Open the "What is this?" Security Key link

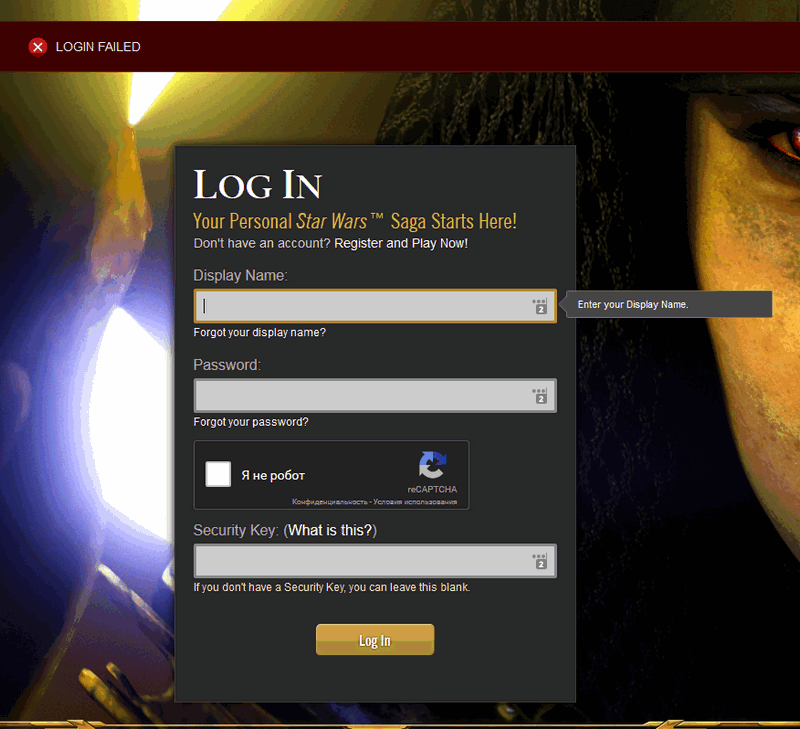pos(330,530)
